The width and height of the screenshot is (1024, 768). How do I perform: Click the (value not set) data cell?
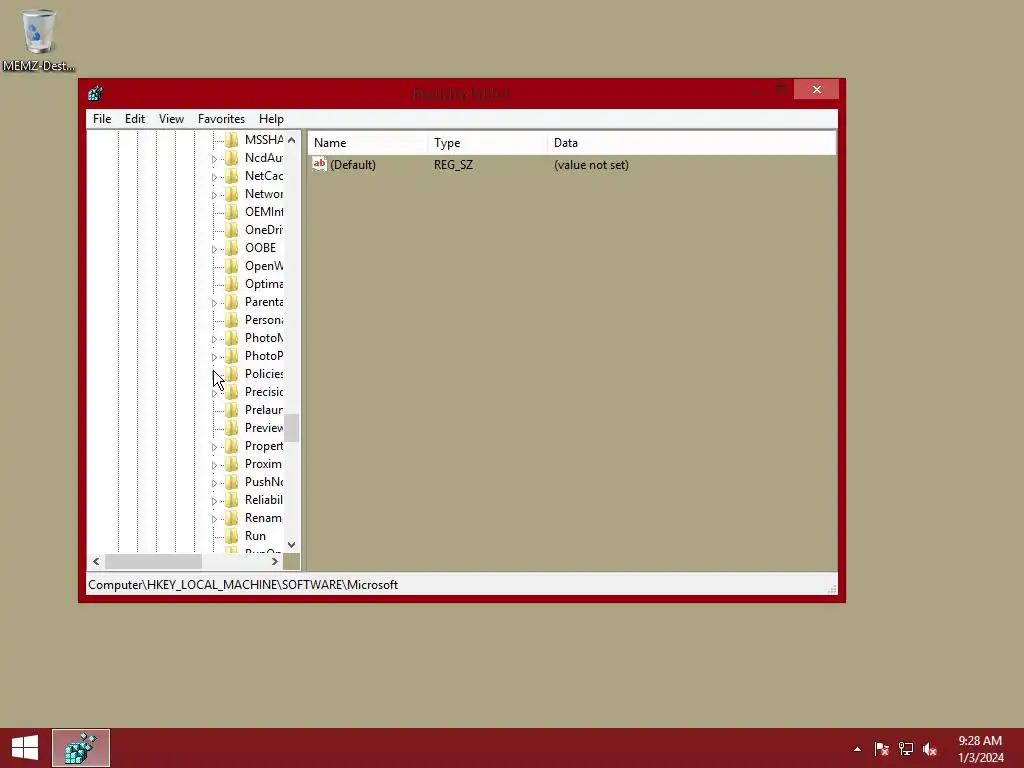[x=591, y=165]
